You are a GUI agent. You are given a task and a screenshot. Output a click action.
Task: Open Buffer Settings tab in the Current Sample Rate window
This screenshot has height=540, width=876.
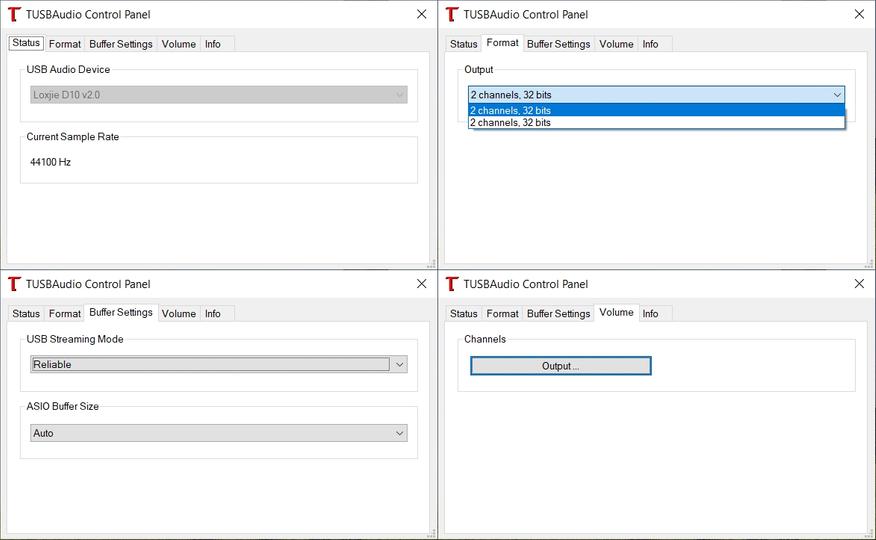coord(121,44)
